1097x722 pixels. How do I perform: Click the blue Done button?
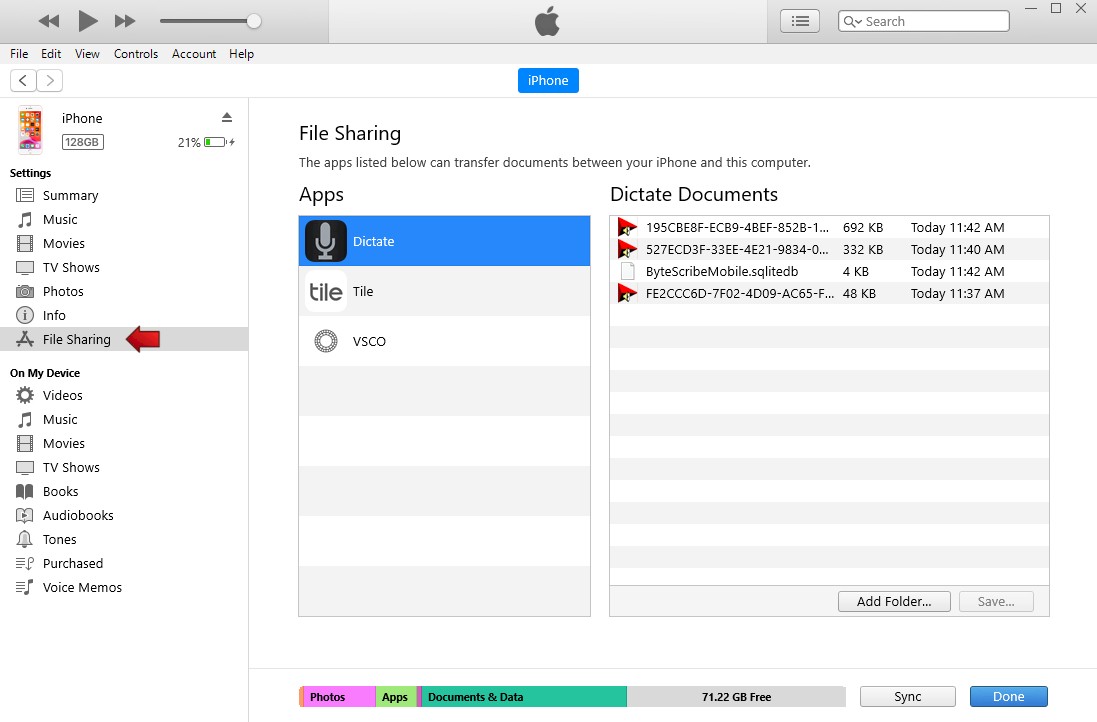coord(1008,696)
